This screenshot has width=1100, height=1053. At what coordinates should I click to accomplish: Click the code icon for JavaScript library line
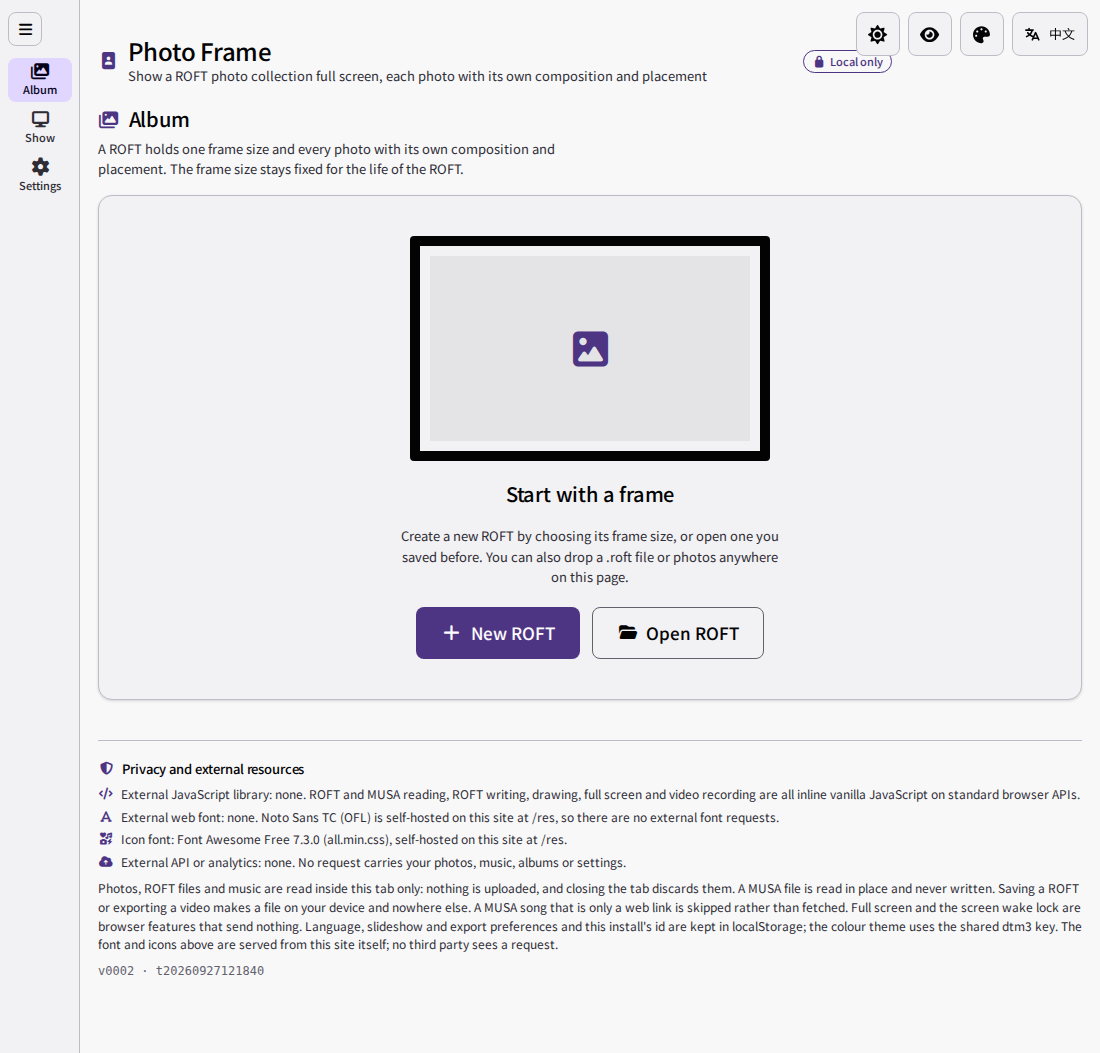tap(106, 794)
